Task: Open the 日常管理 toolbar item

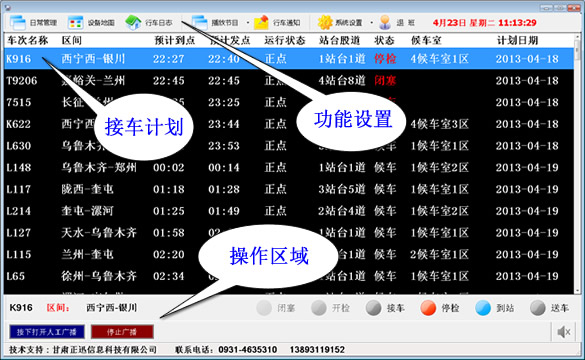Action: (34, 23)
